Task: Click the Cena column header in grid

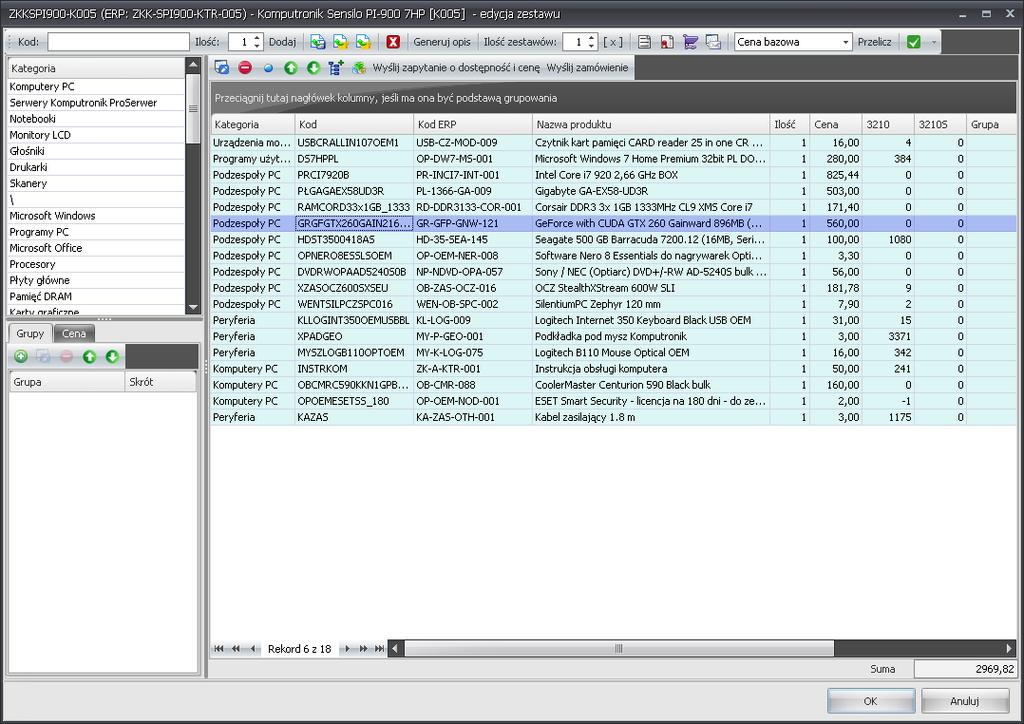Action: point(835,124)
